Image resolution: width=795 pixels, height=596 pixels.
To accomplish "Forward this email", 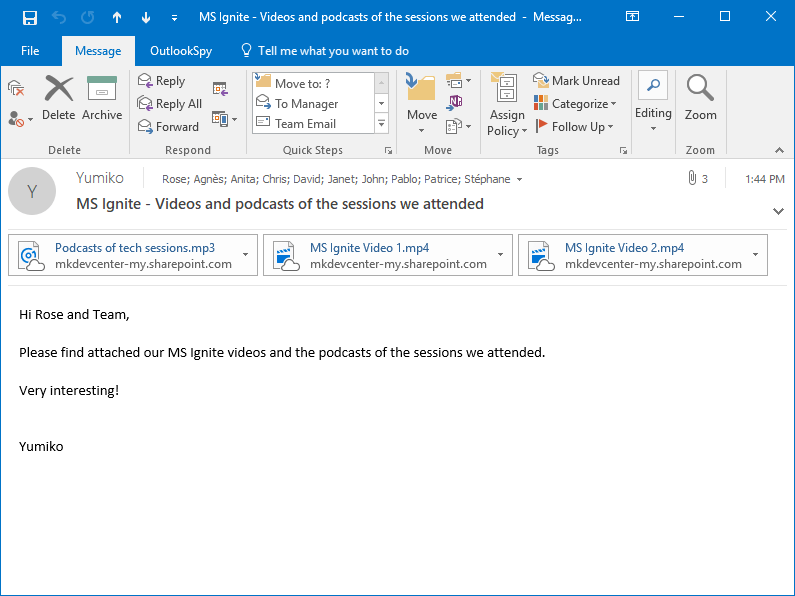I will coord(168,126).
